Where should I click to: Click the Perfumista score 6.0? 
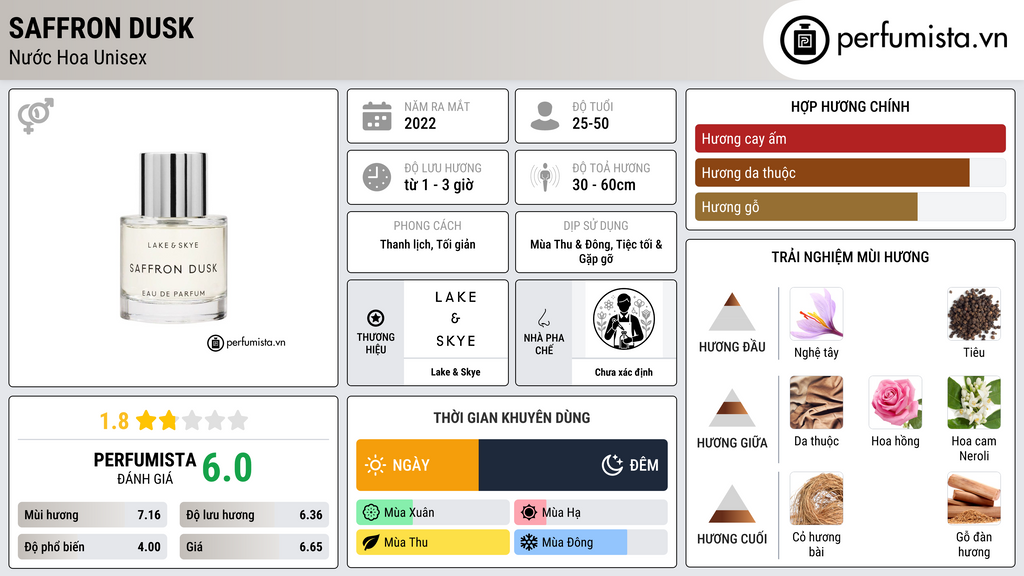pos(227,468)
